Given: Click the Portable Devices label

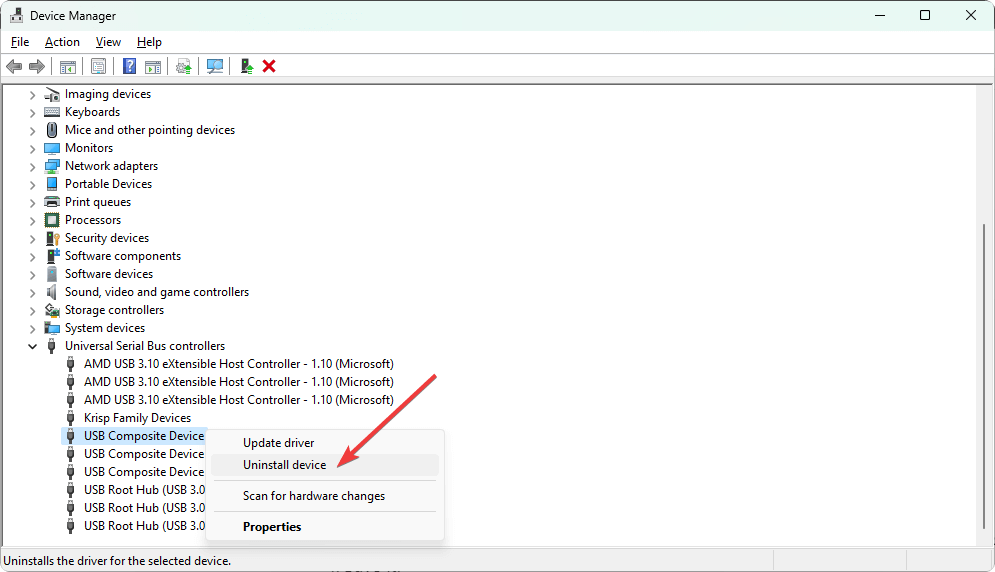Looking at the screenshot, I should tap(109, 184).
